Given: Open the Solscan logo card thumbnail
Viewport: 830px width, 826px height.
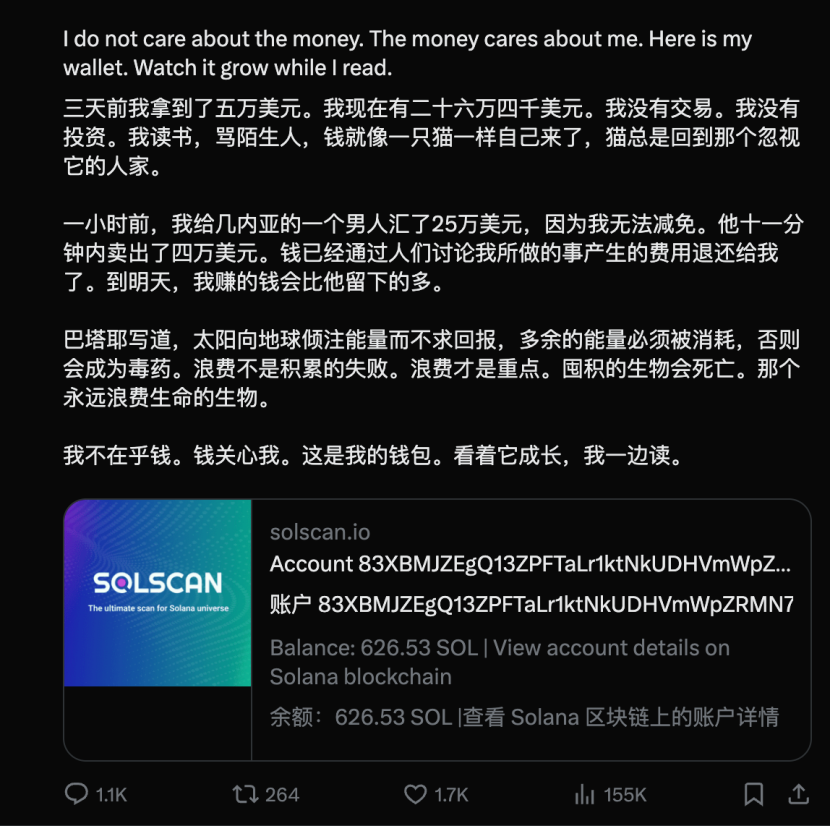Looking at the screenshot, I should [x=158, y=593].
